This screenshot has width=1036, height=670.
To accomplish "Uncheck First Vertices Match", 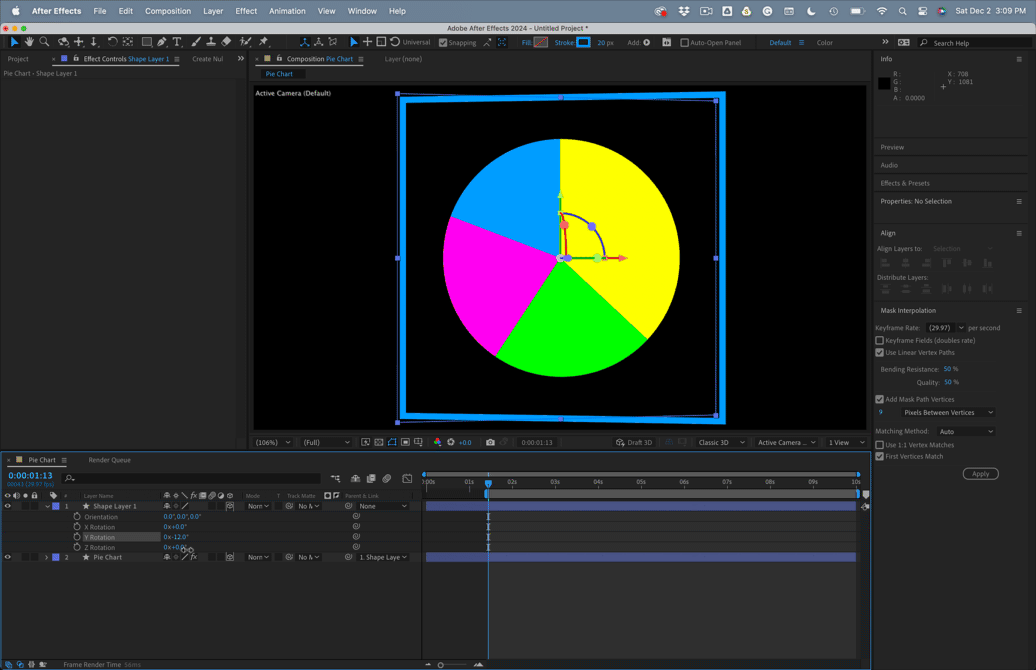I will [879, 457].
